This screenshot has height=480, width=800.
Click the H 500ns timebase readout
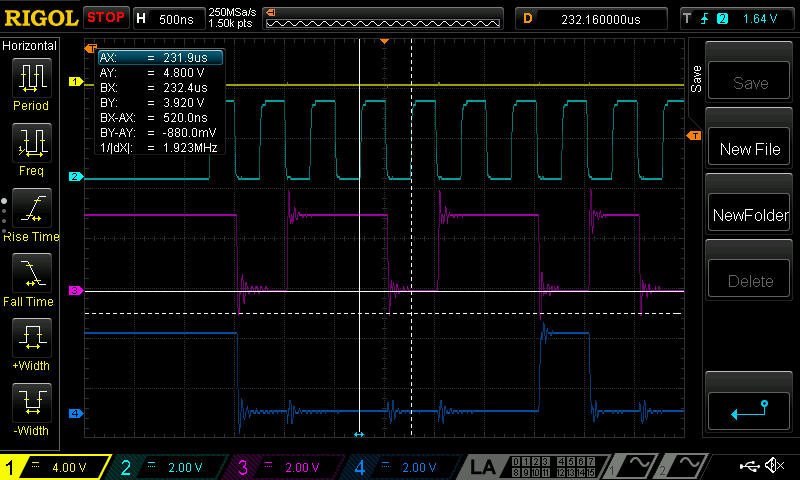pos(168,19)
